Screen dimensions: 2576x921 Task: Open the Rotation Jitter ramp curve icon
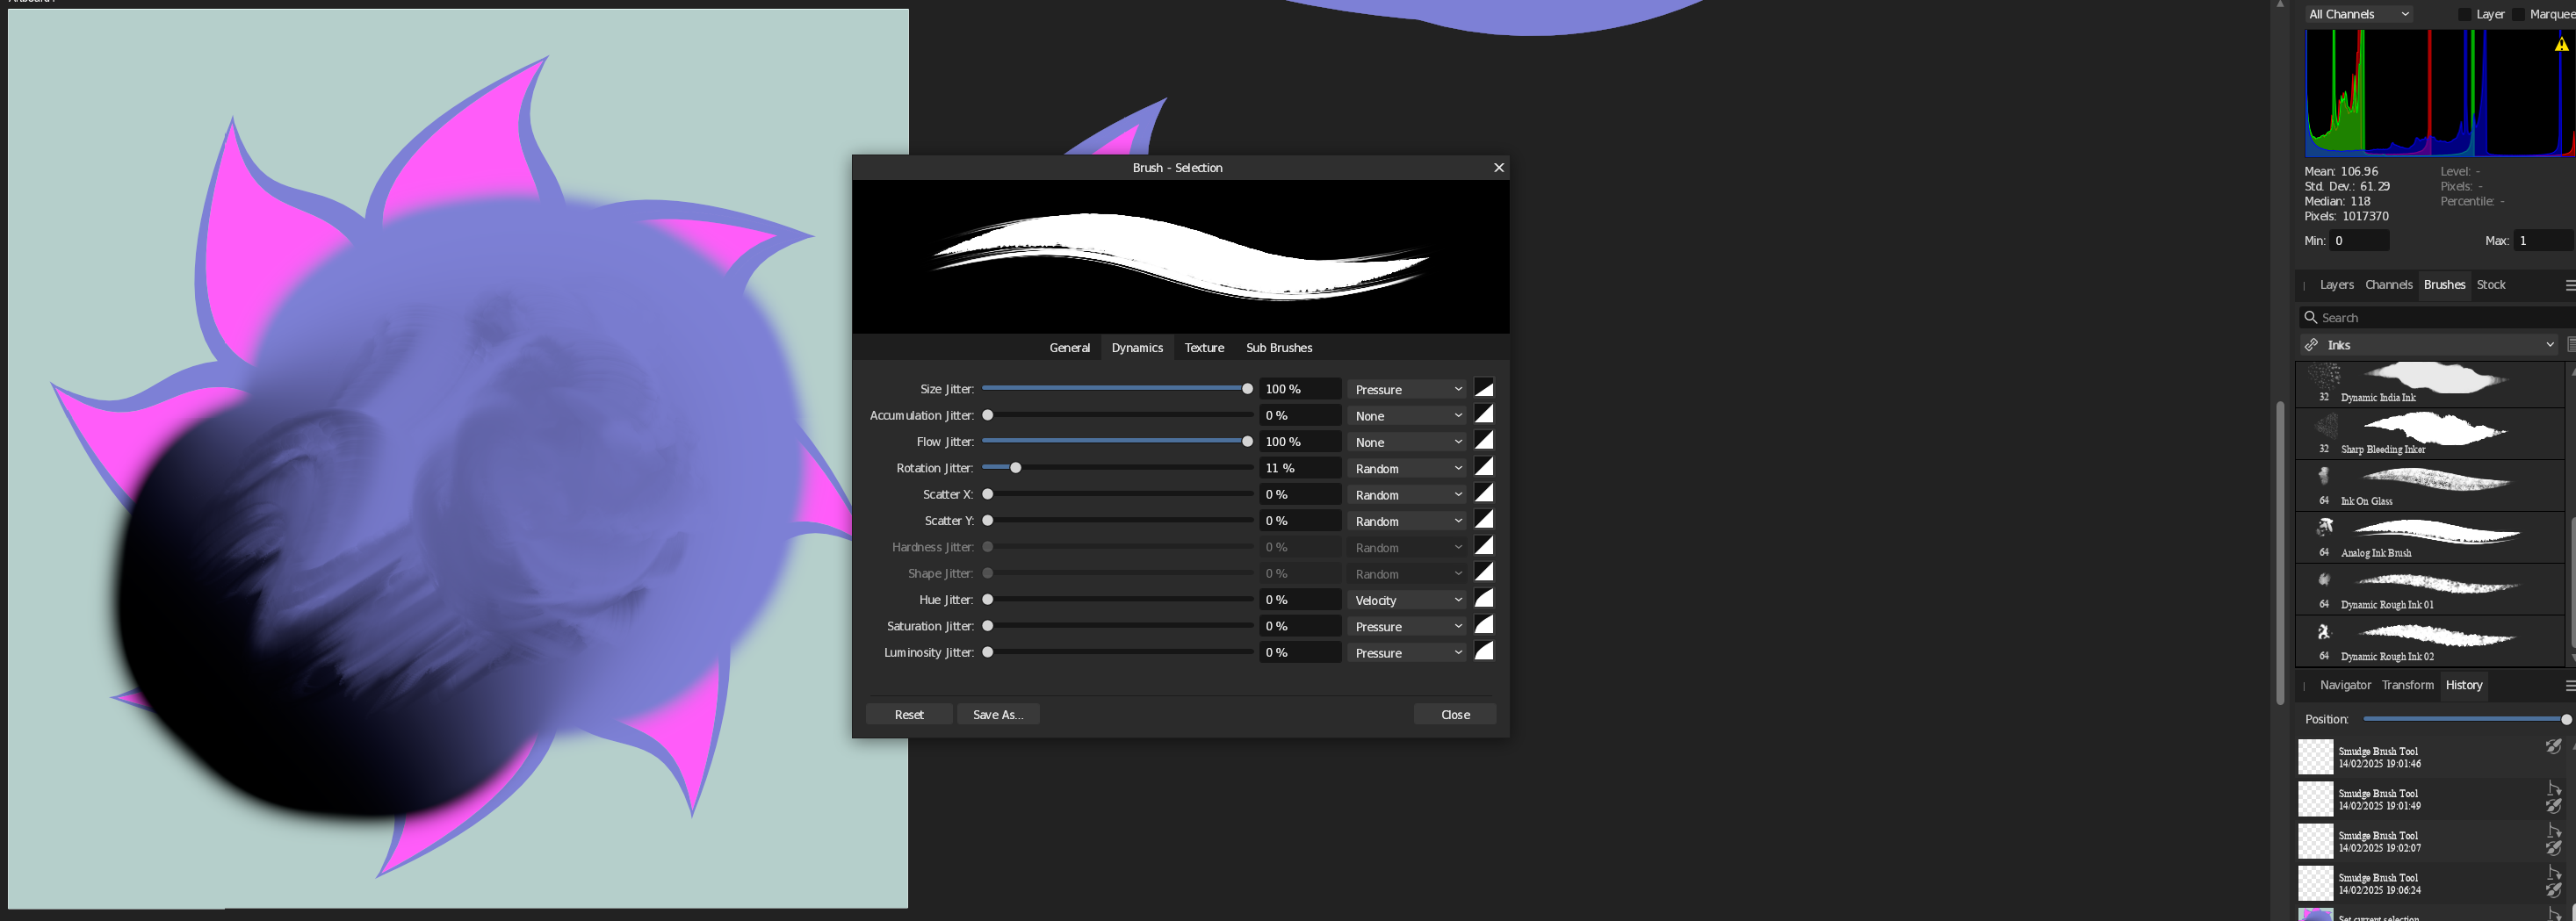[1484, 467]
